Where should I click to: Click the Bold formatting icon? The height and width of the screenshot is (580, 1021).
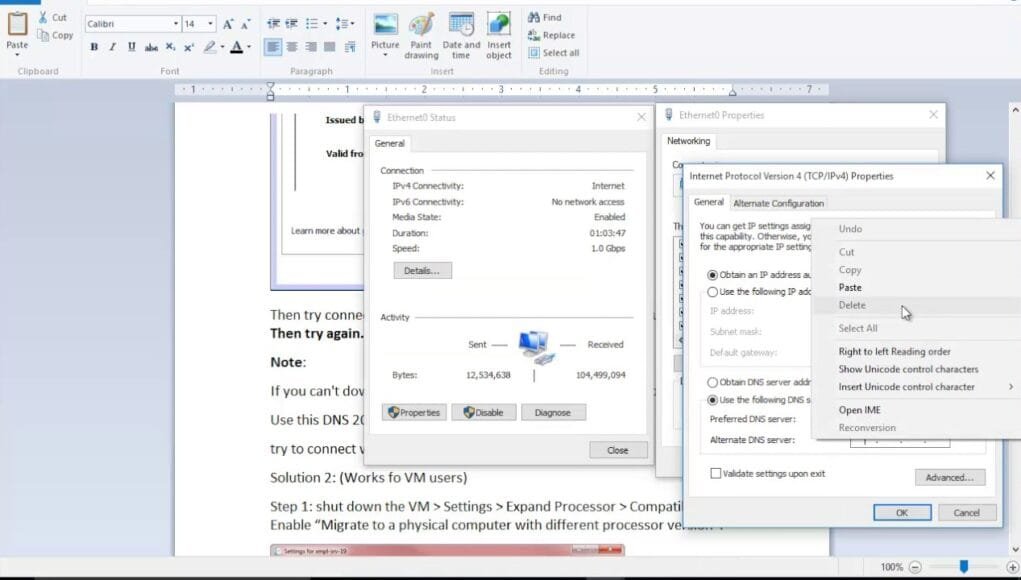[94, 47]
